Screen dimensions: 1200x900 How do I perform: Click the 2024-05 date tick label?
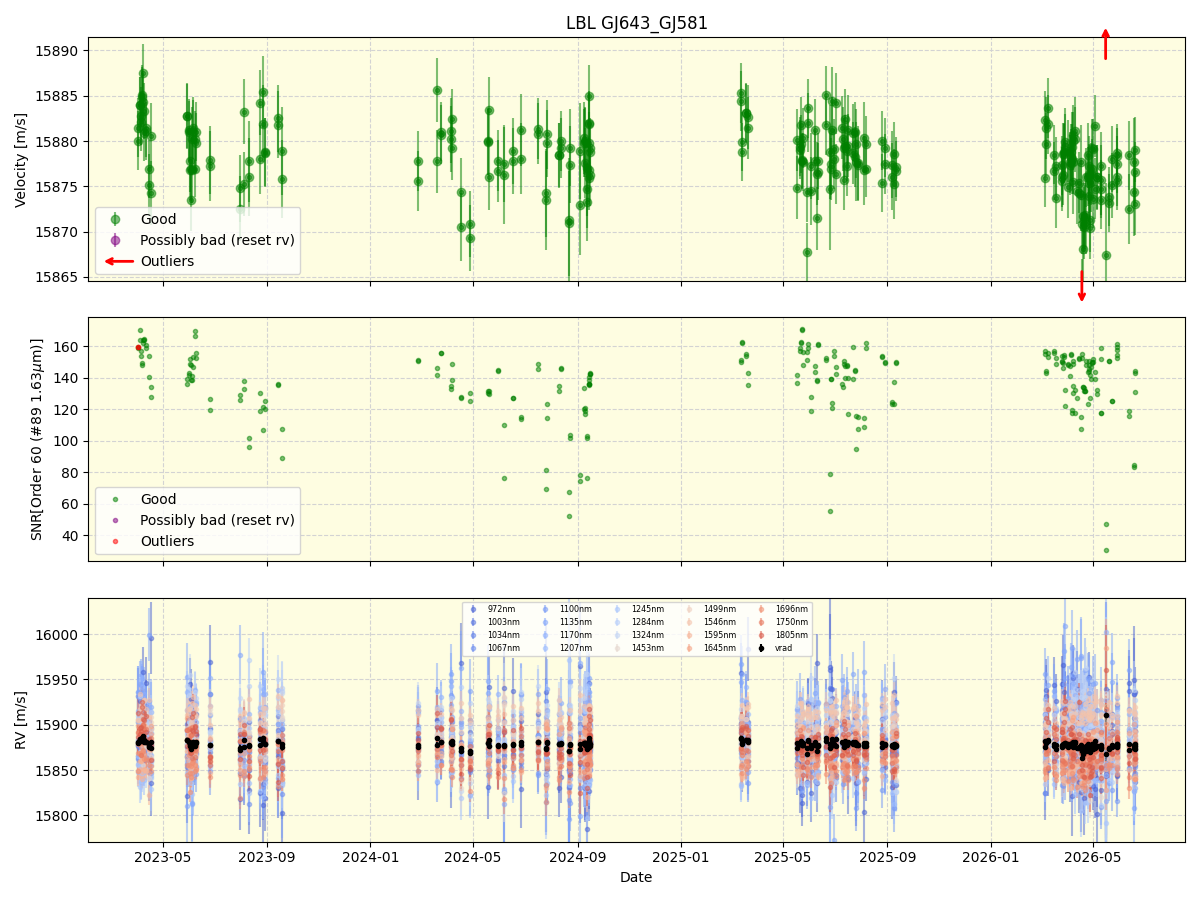point(473,857)
